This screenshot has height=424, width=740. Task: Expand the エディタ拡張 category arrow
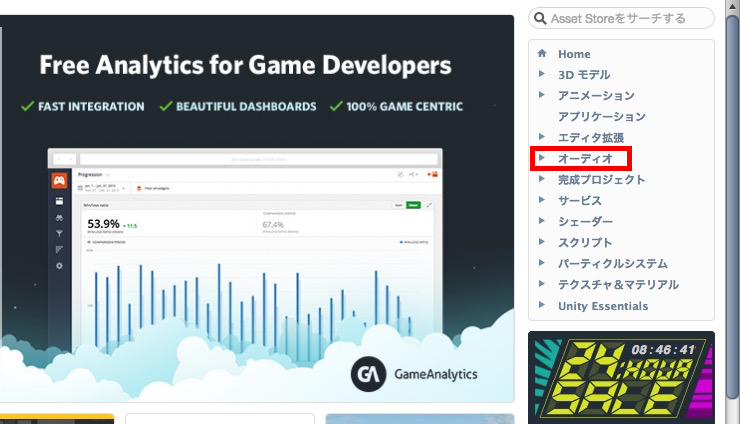(542, 136)
